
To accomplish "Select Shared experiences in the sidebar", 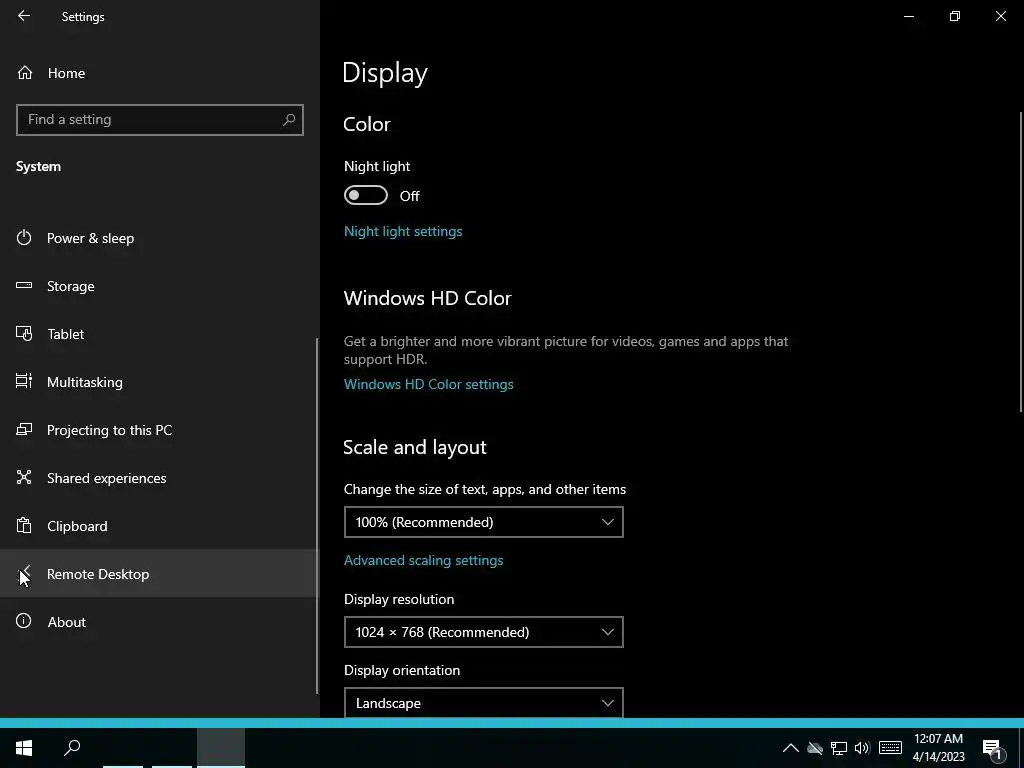I will point(160,478).
